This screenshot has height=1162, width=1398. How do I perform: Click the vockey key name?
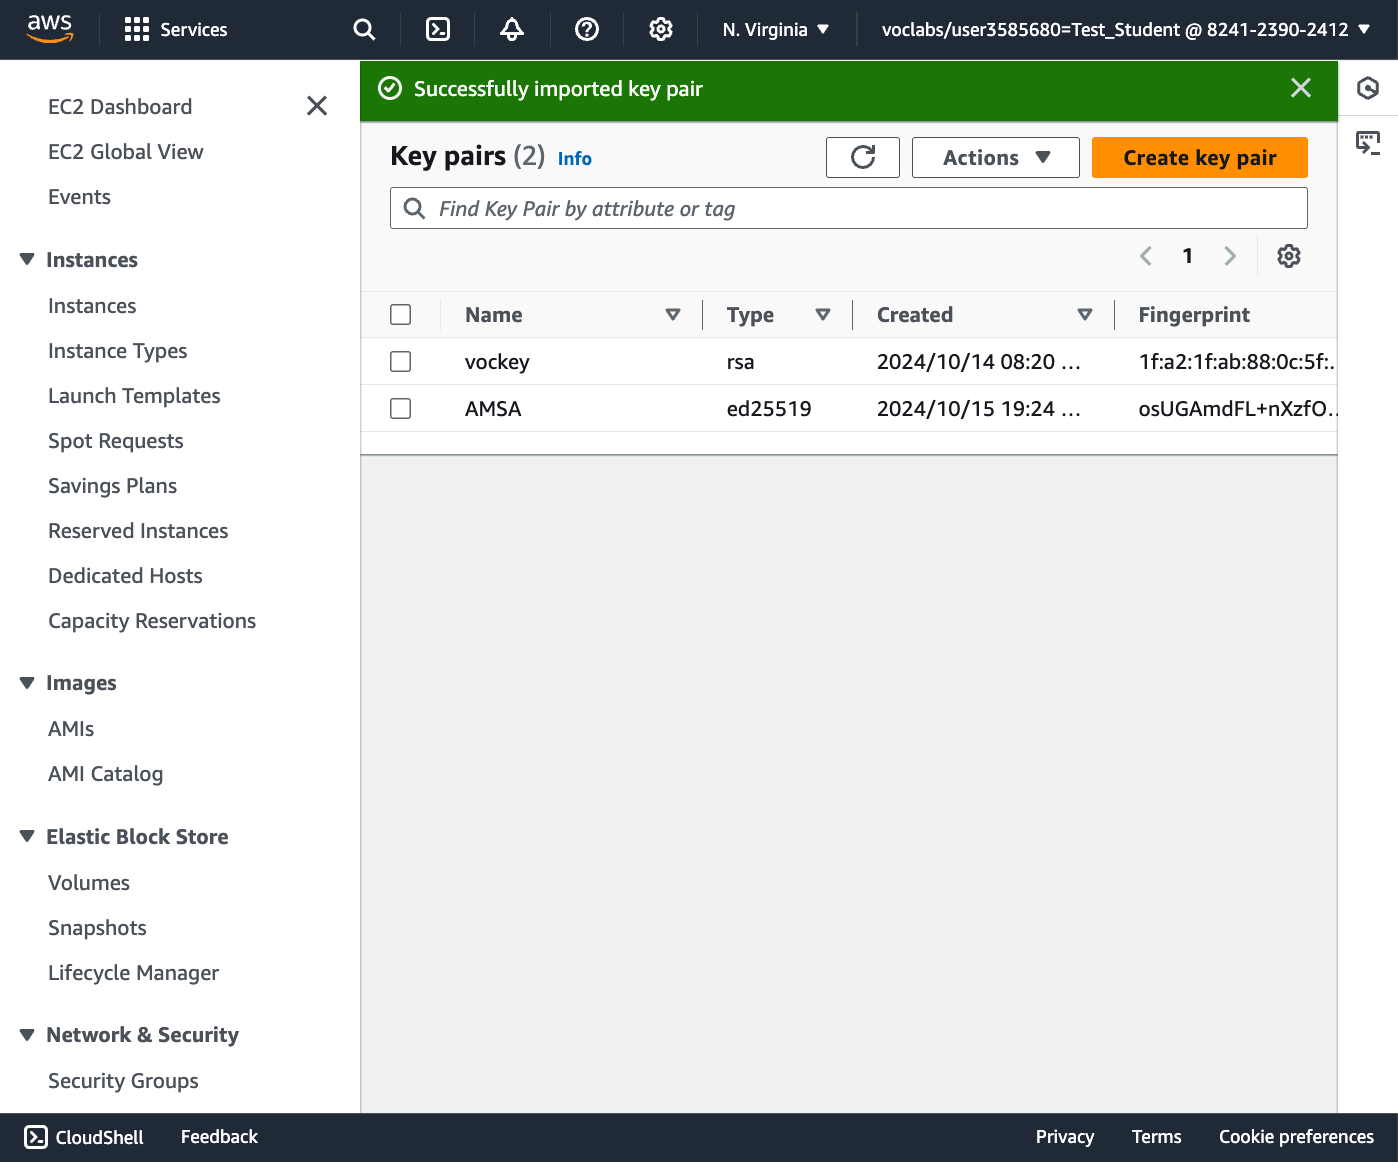tap(497, 362)
